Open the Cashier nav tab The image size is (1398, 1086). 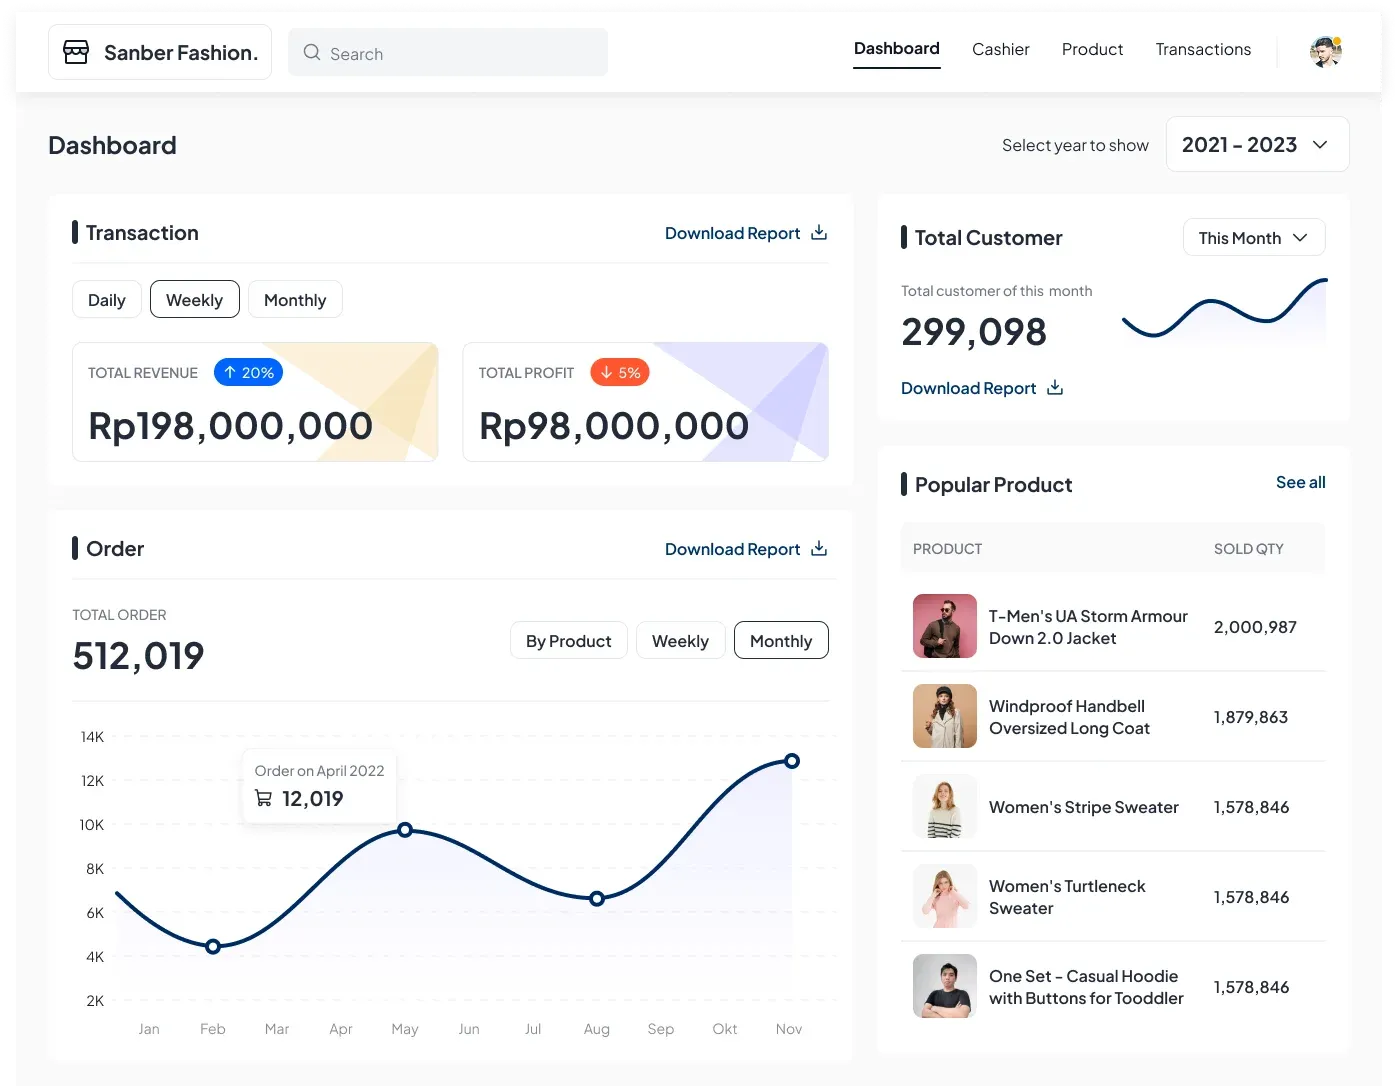1001,49
